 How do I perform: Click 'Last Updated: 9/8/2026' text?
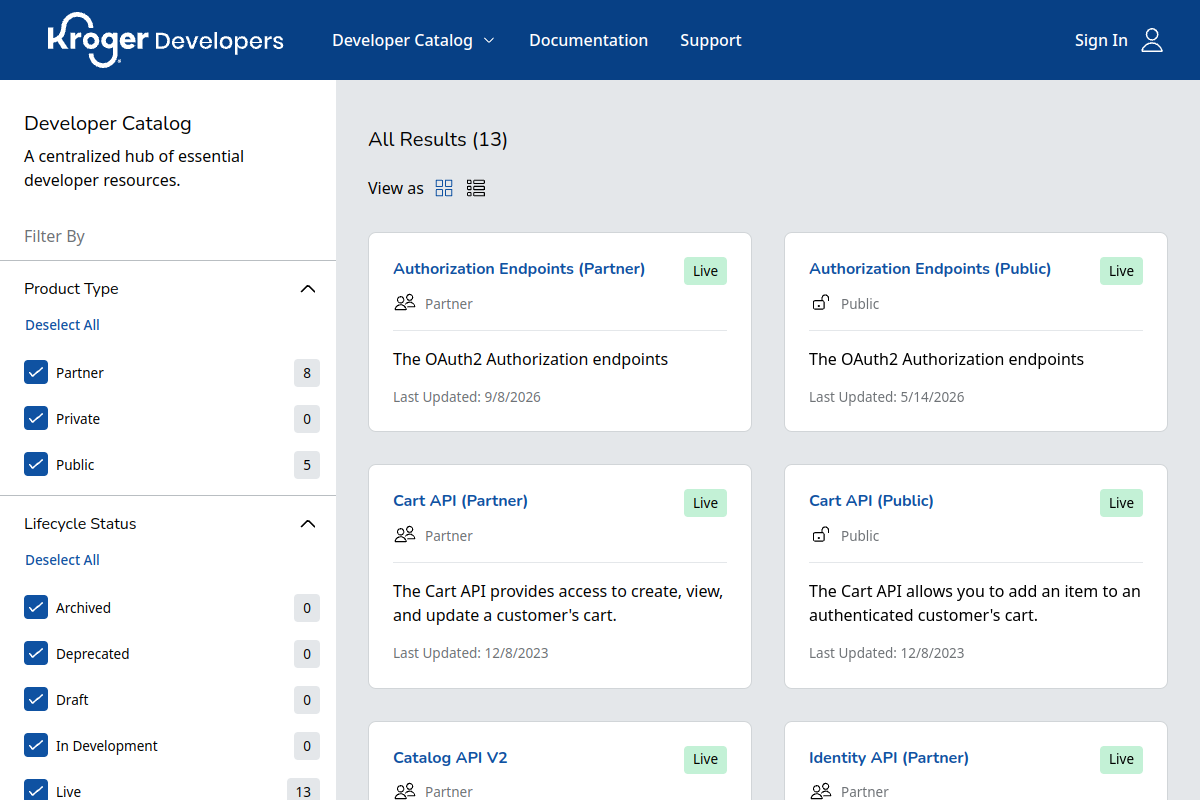pyautogui.click(x=467, y=397)
